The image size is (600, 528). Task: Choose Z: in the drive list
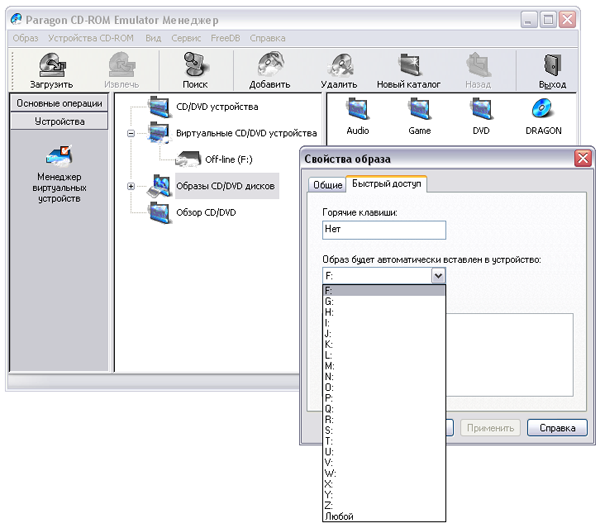pos(384,505)
